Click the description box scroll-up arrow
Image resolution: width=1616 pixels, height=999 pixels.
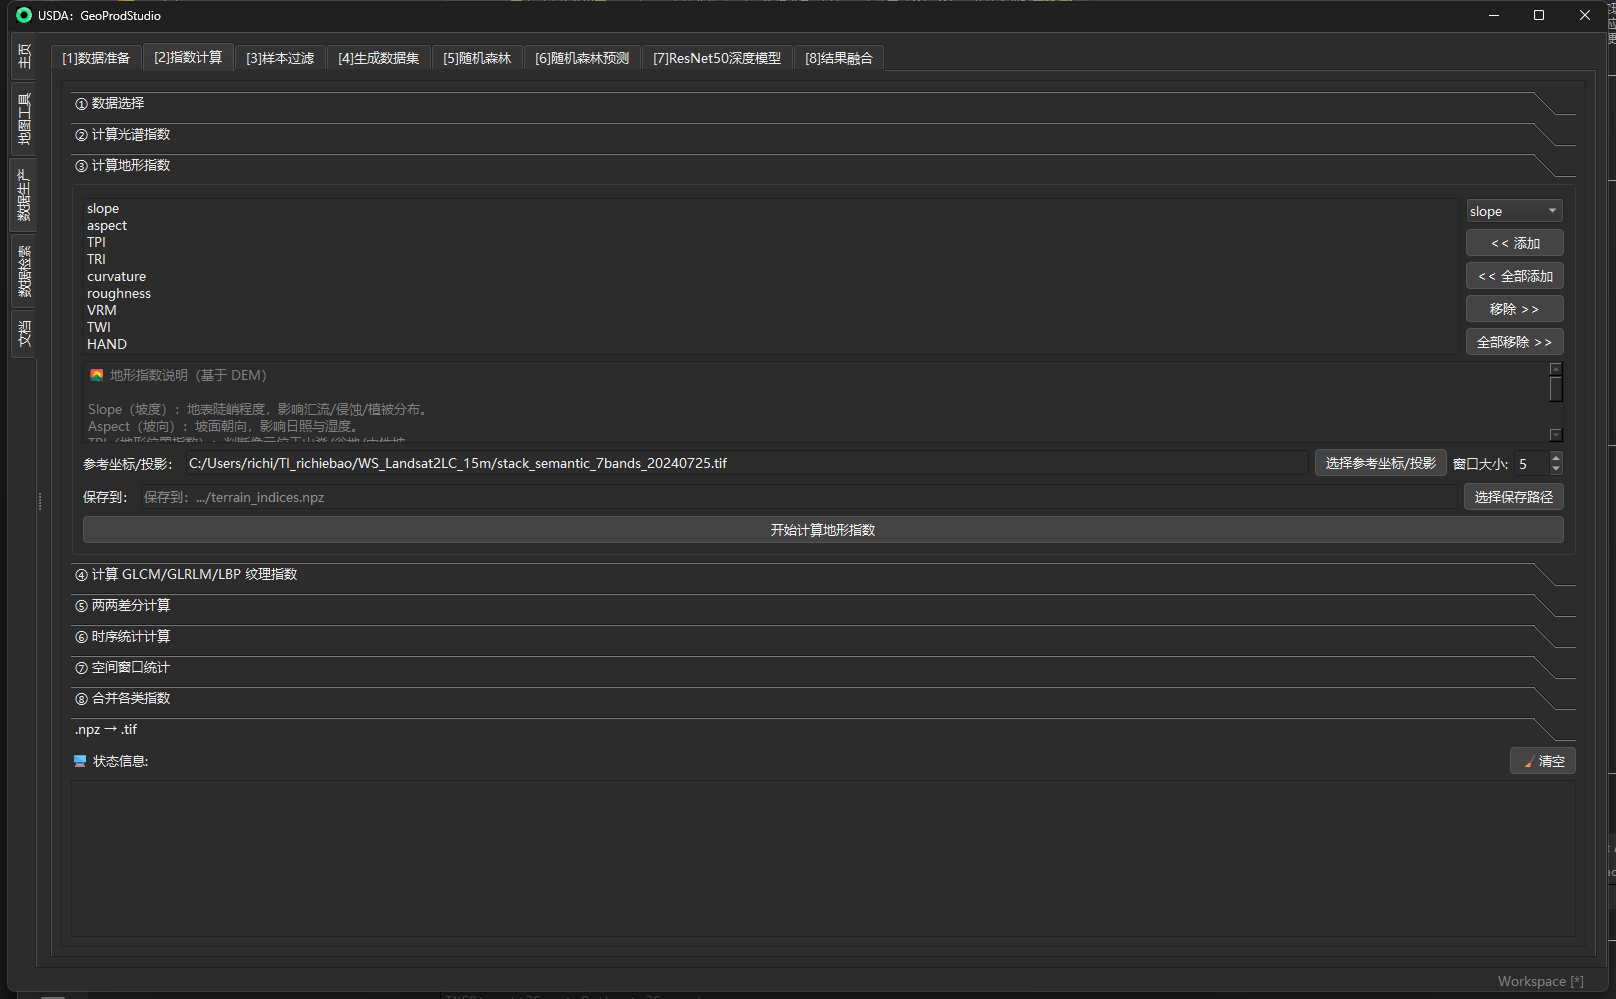click(x=1555, y=369)
